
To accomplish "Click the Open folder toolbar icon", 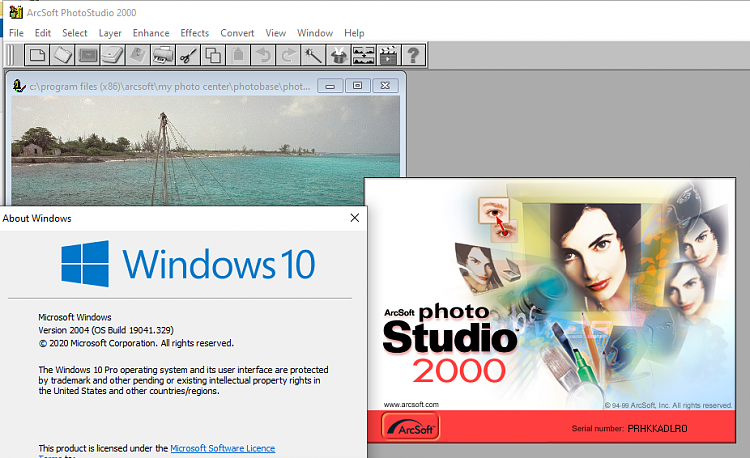I will click(62, 55).
